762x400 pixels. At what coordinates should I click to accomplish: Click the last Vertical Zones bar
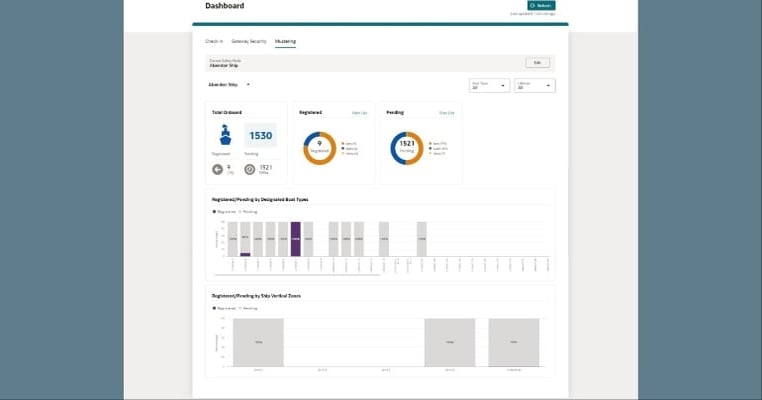514,342
